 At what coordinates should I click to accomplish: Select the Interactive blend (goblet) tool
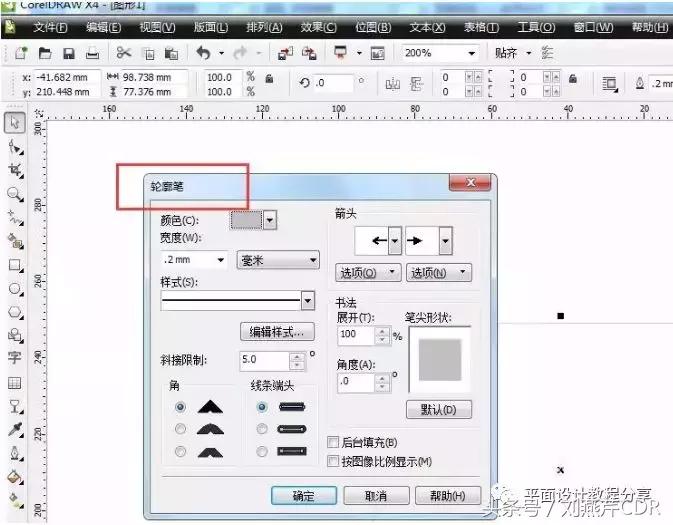(15, 406)
